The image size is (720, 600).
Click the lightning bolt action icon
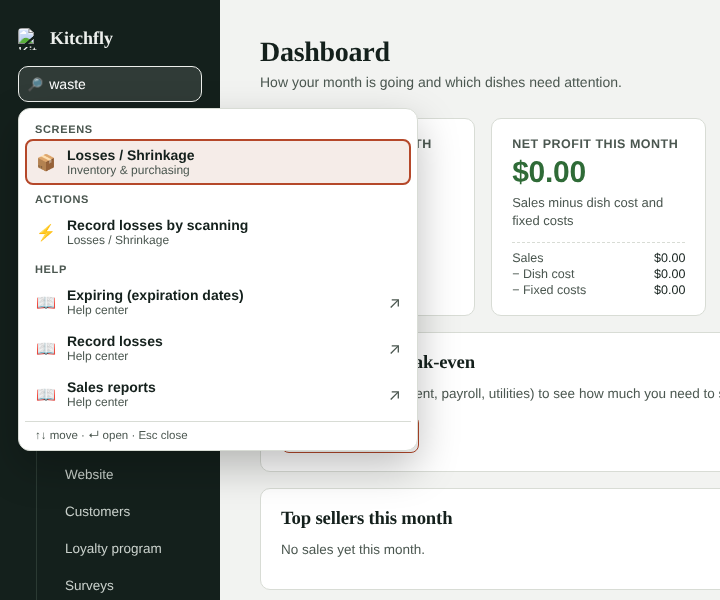coord(46,232)
